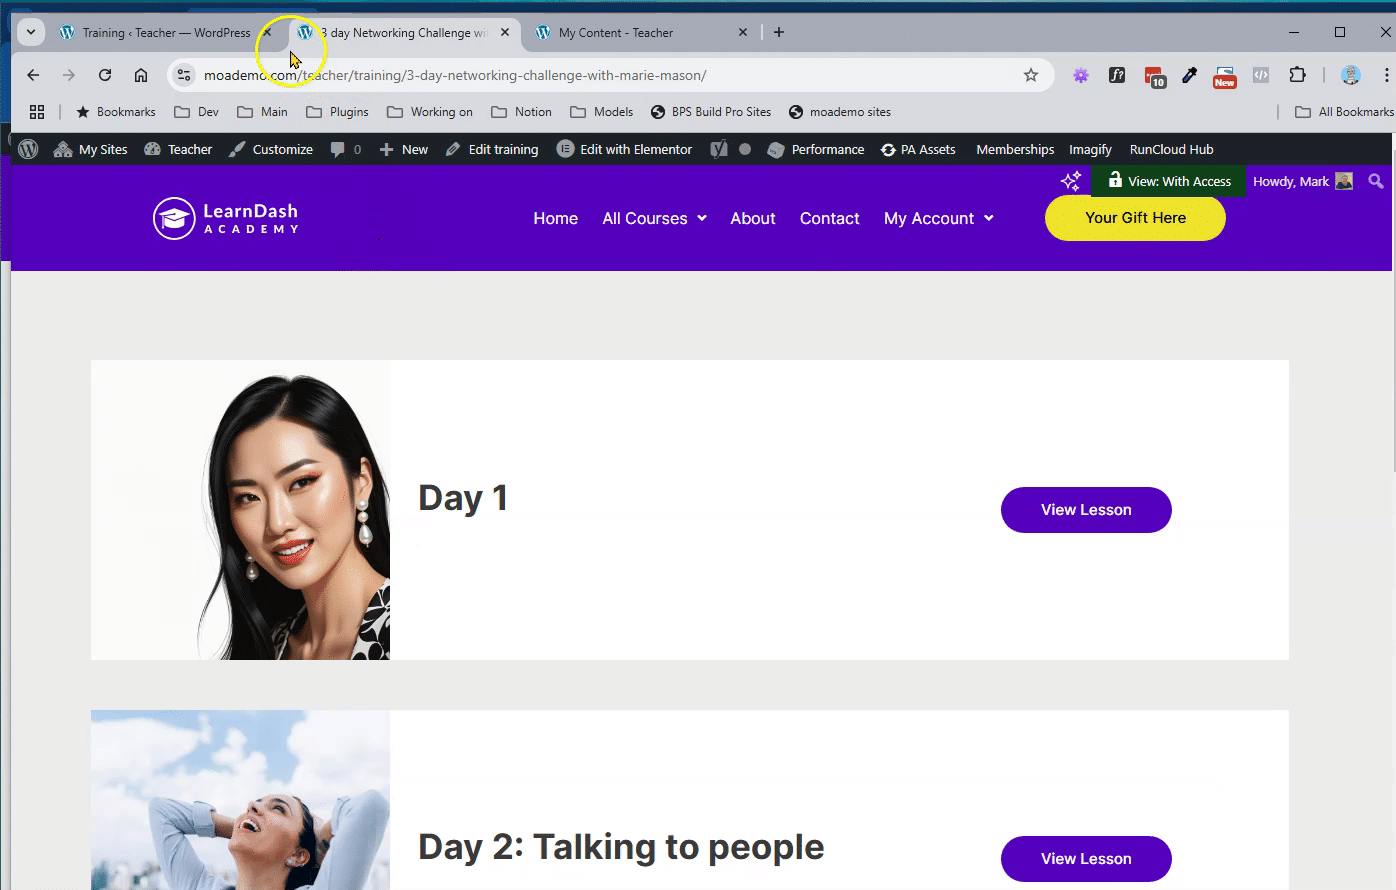Open a new browser tab
1396x890 pixels.
779,32
